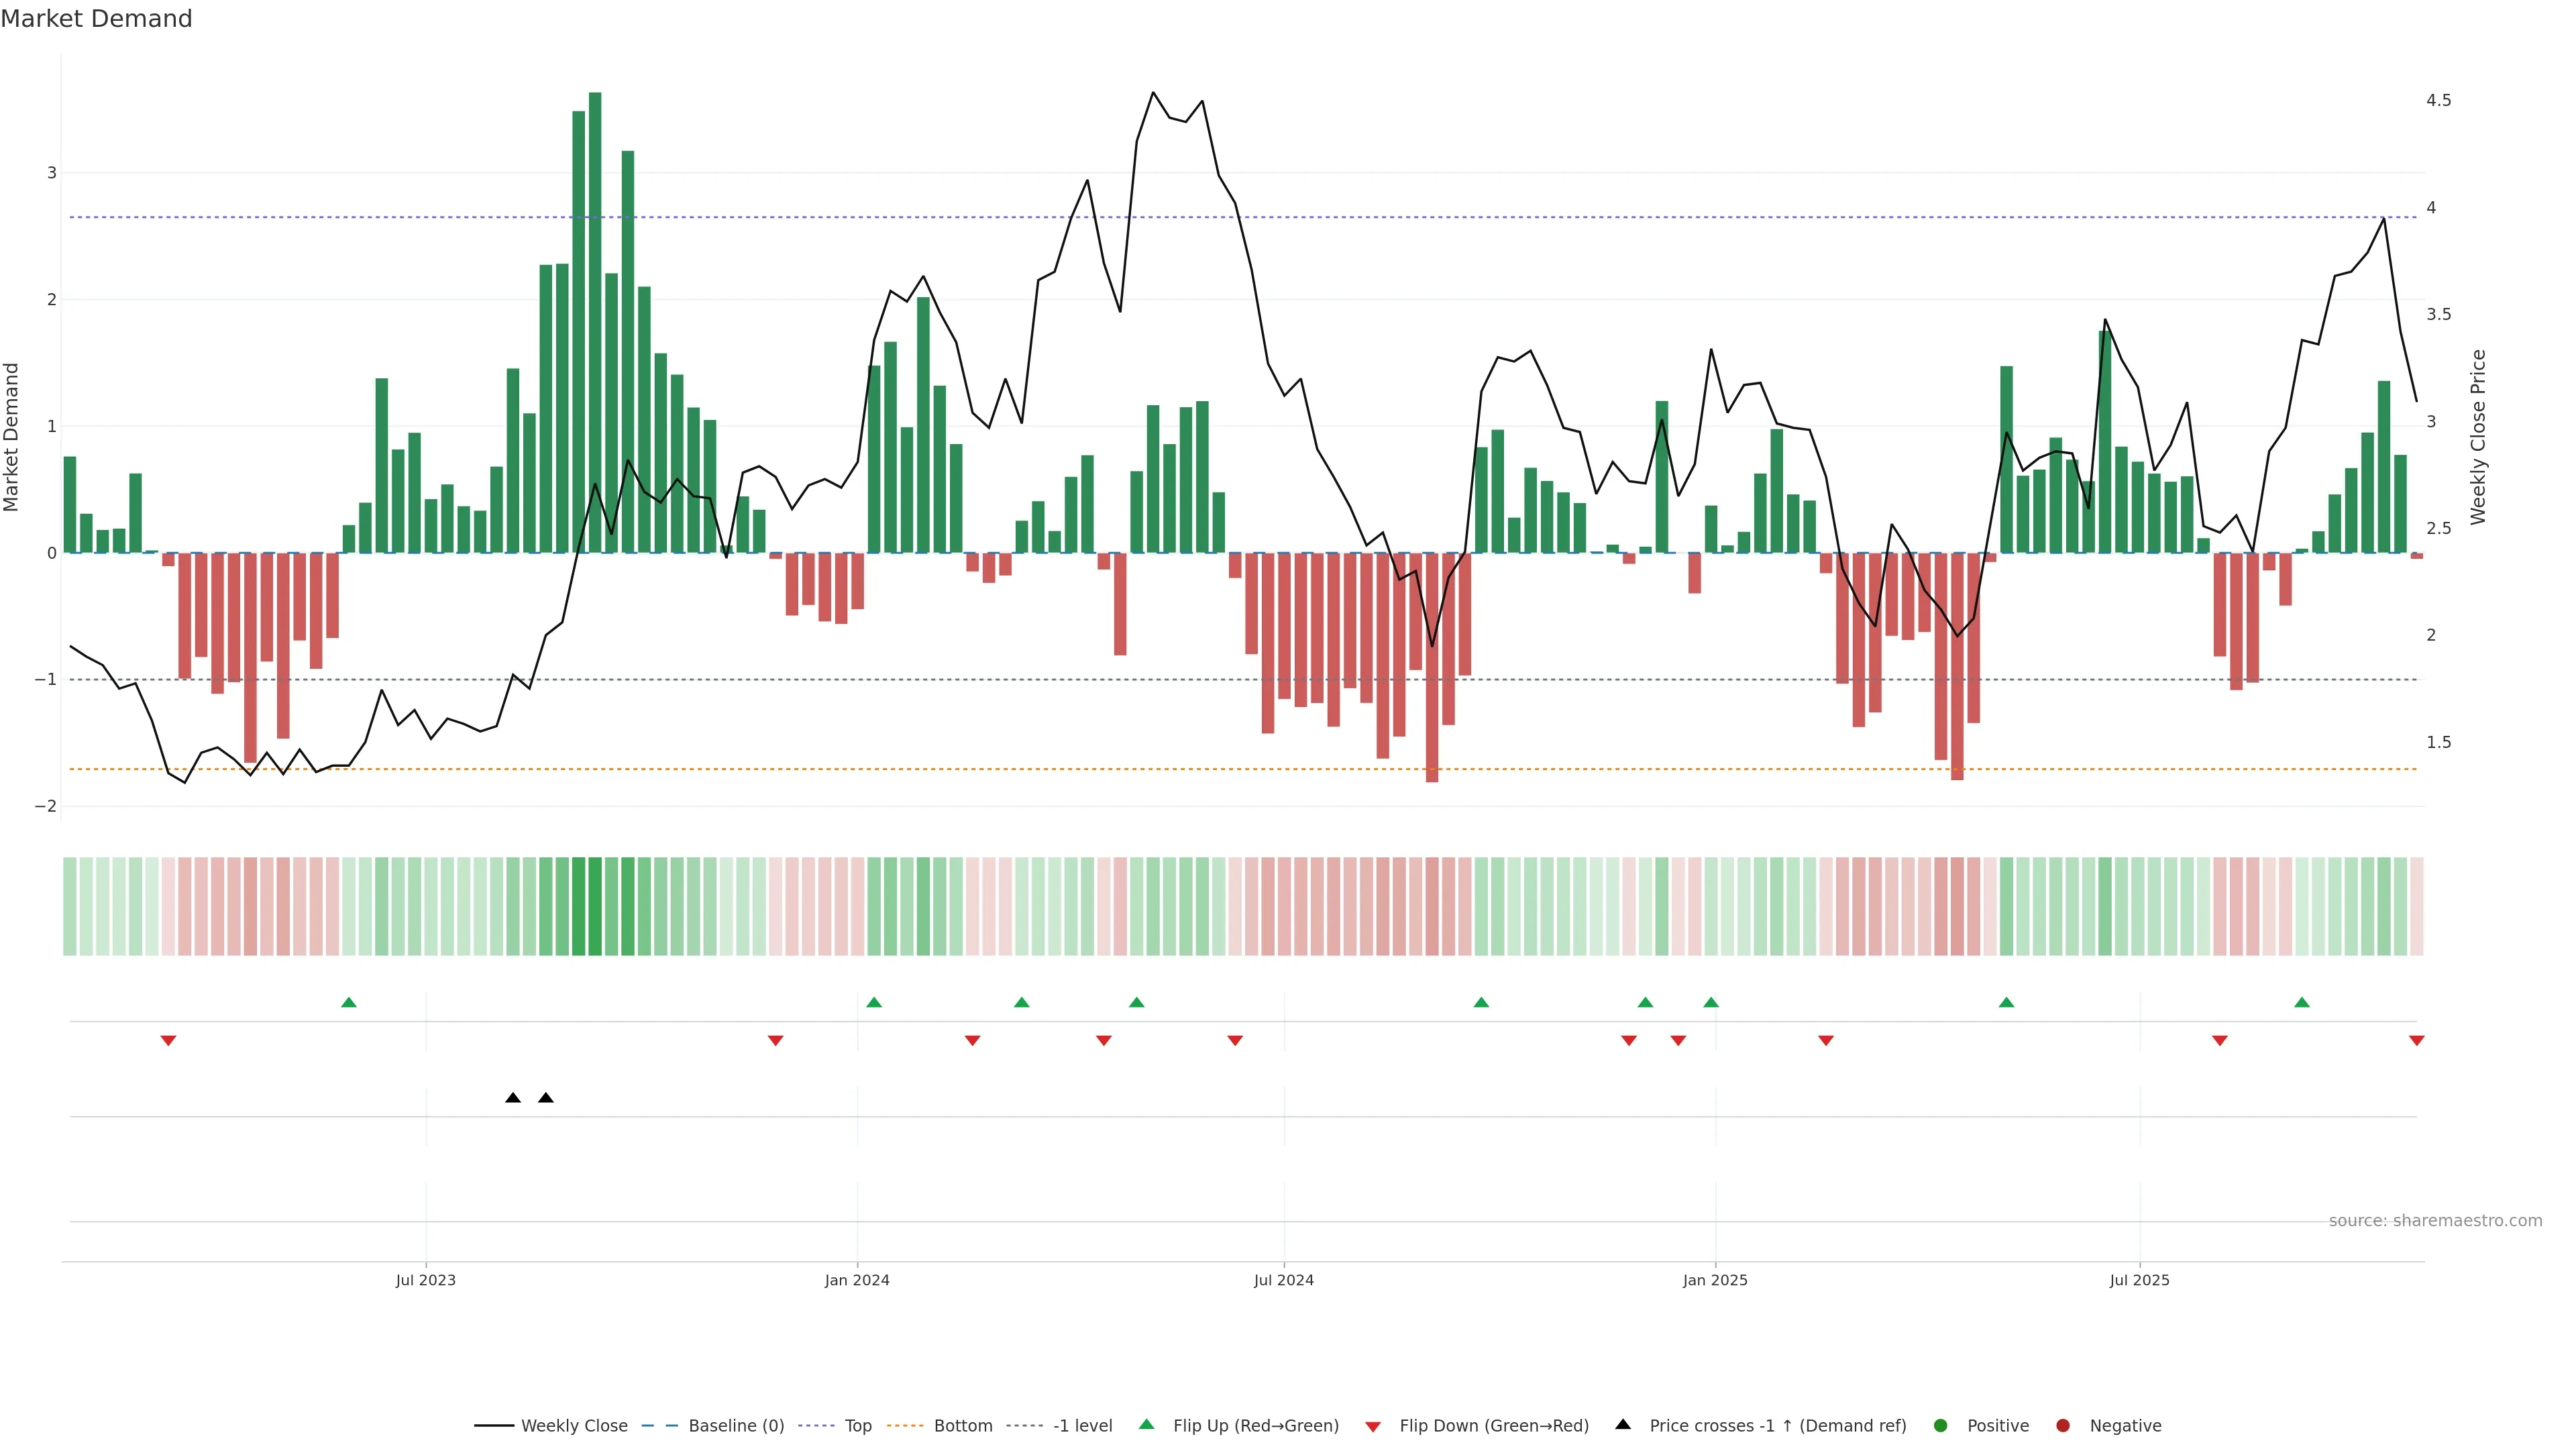This screenshot has width=2576, height=1449.
Task: Click the green Flip Up legend triangle
Action: point(1147,1425)
